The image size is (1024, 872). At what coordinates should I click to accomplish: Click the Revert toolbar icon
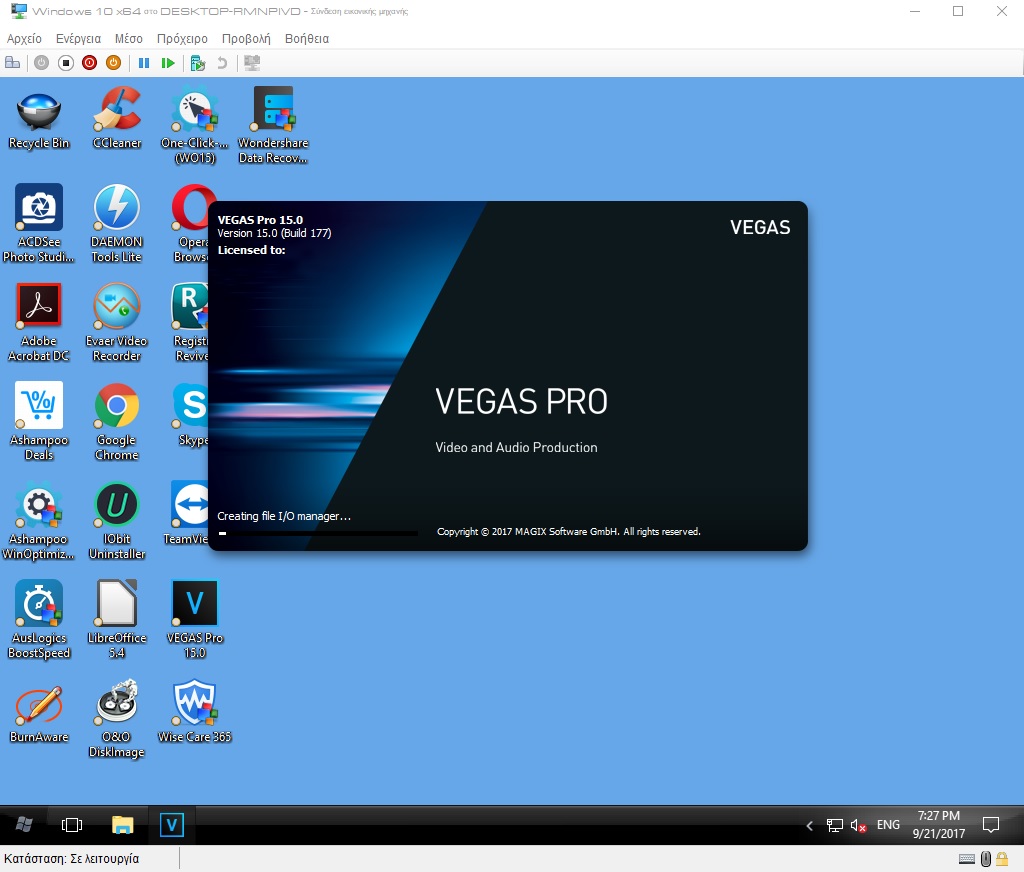click(x=222, y=63)
